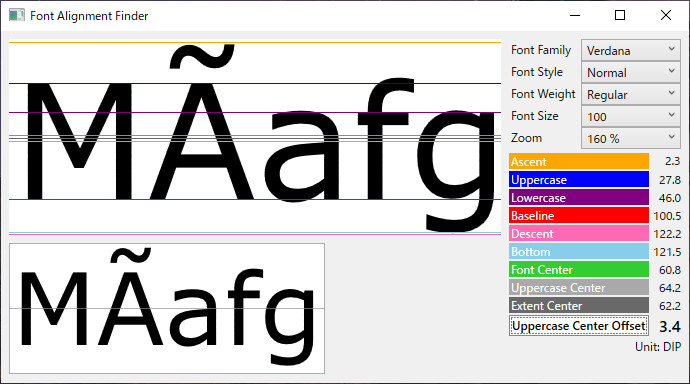The height and width of the screenshot is (384, 690).
Task: Click the Font Weight label
Action: [x=543, y=94]
